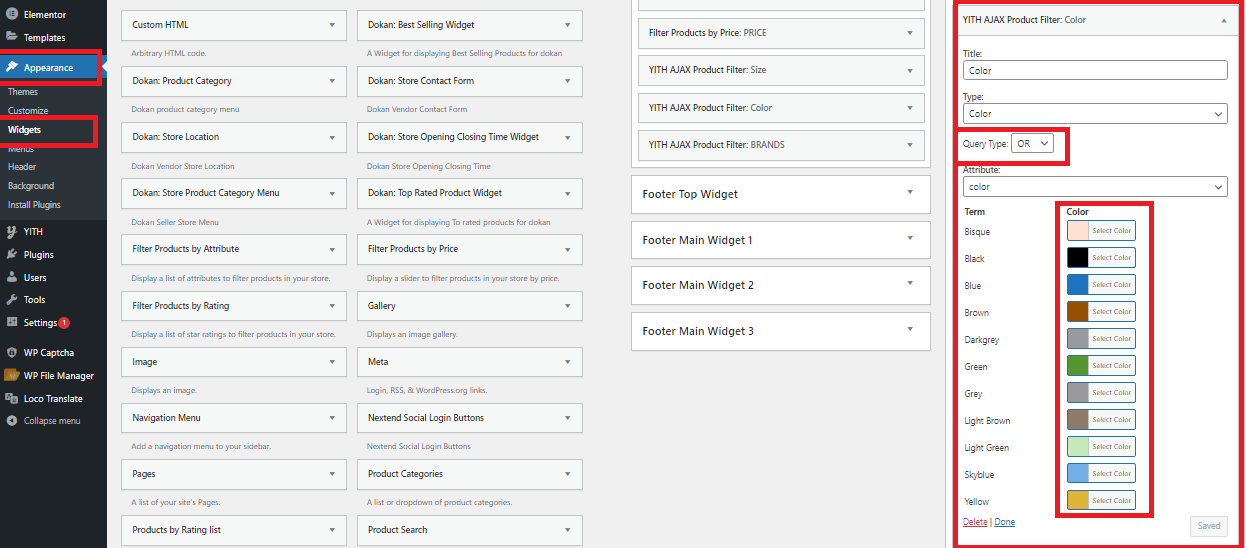Click the WP Captcha shield icon
The height and width of the screenshot is (548, 1246).
click(12, 353)
